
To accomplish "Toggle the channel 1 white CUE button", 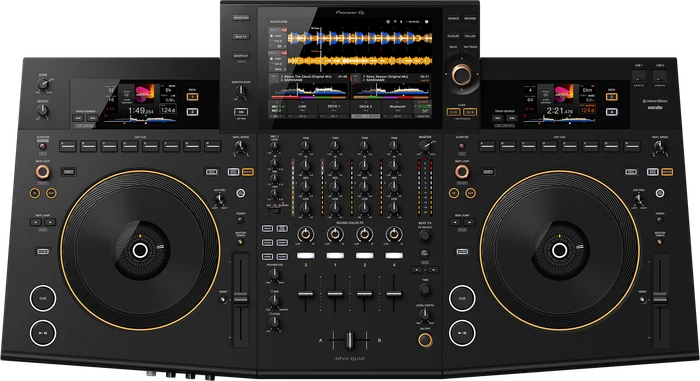I will tap(335, 255).
